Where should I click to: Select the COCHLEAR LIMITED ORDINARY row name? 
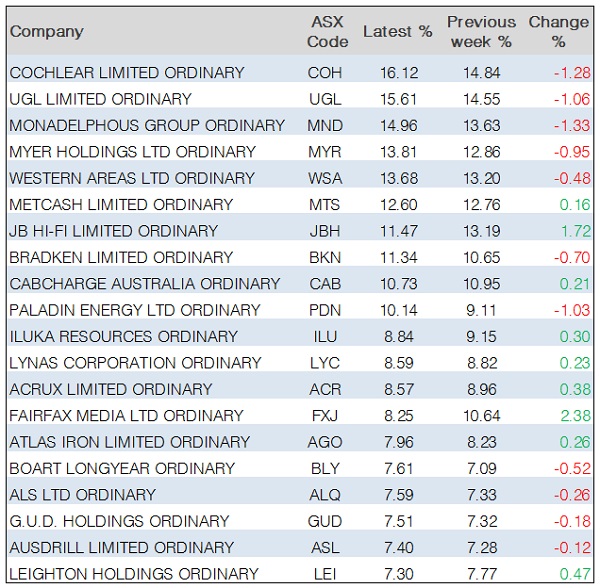pyautogui.click(x=127, y=73)
